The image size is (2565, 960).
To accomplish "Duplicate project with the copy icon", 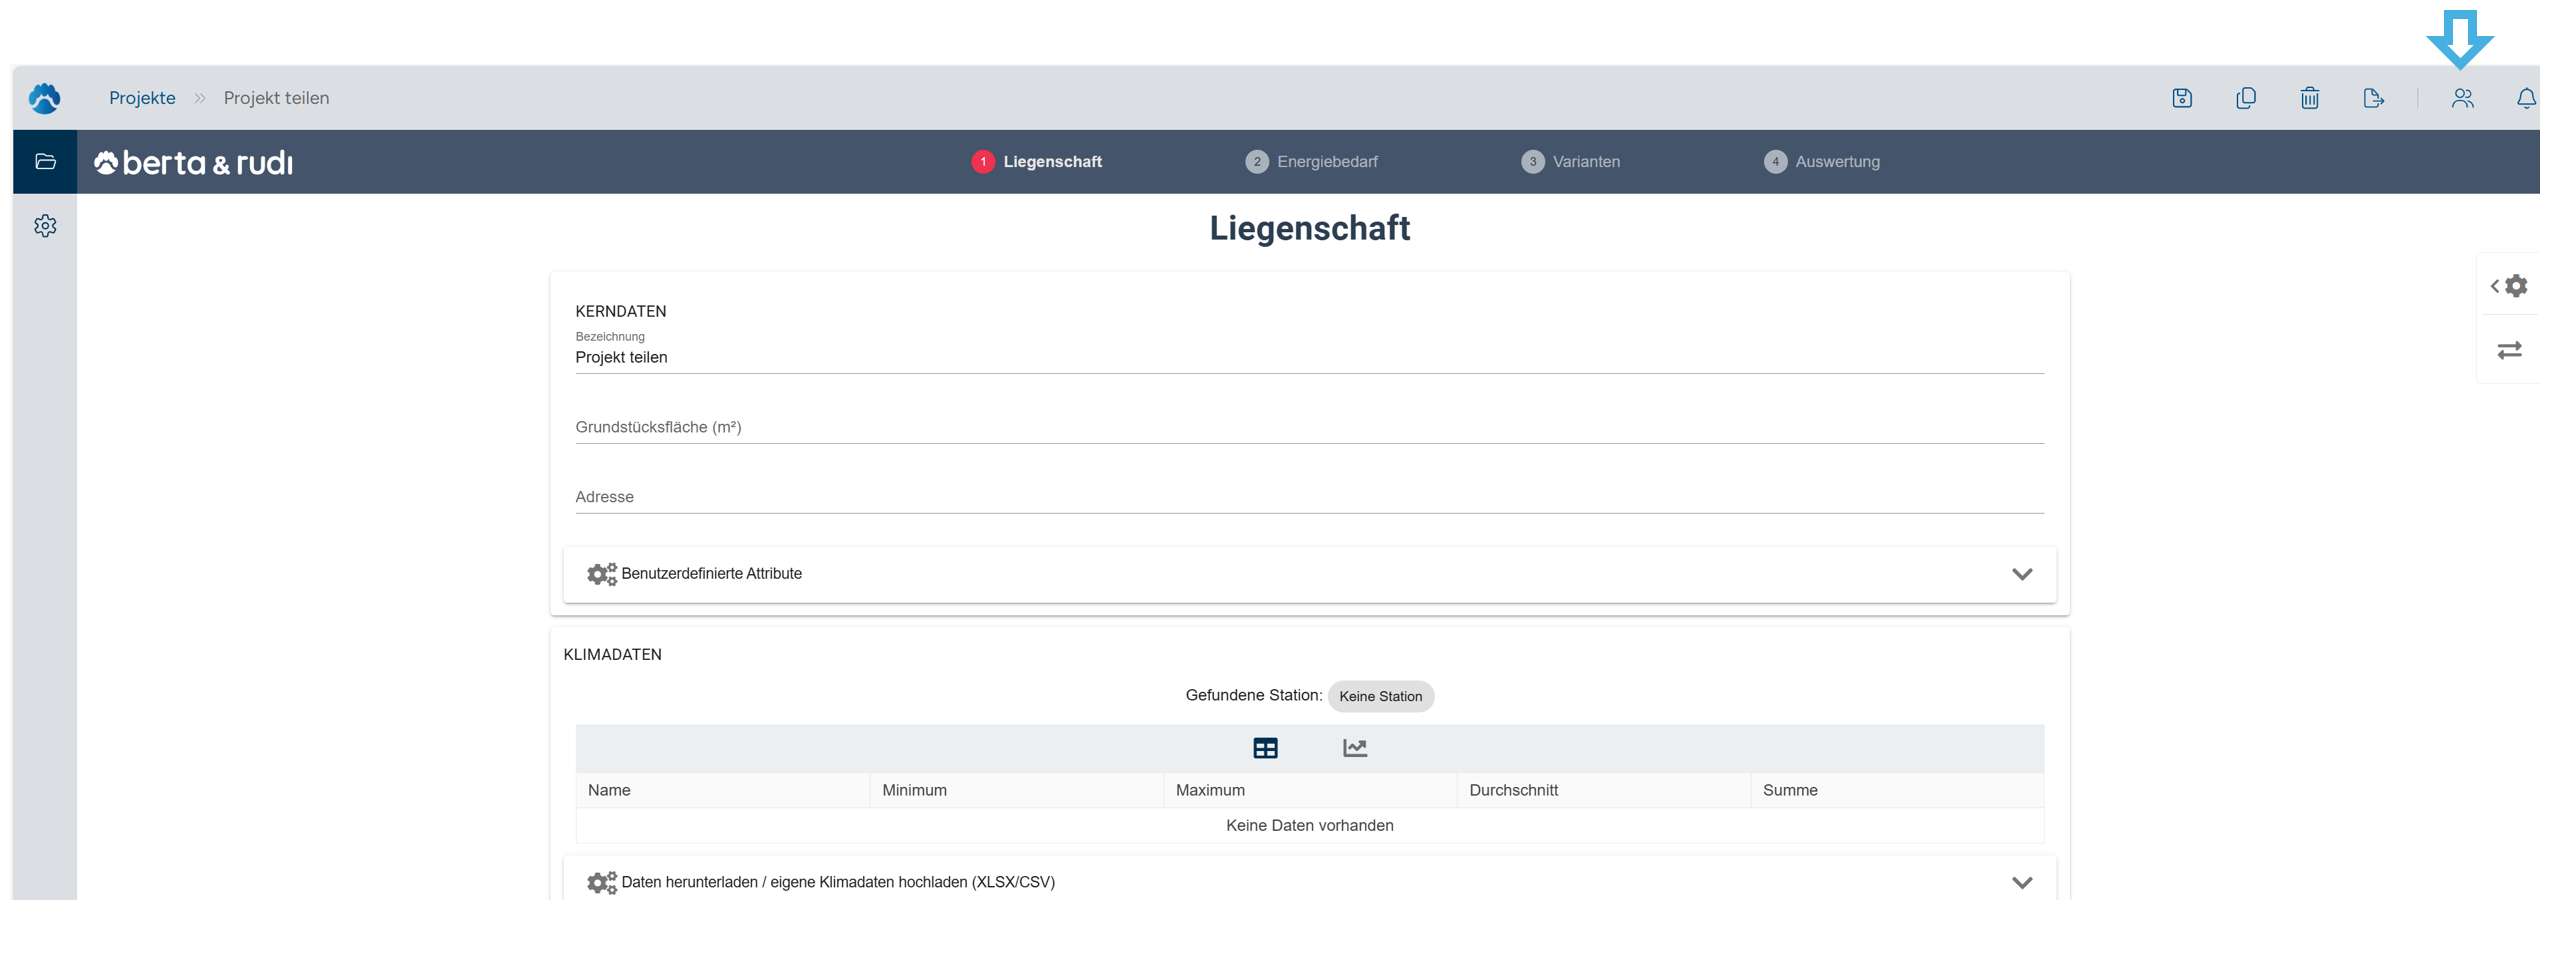I will (x=2245, y=98).
